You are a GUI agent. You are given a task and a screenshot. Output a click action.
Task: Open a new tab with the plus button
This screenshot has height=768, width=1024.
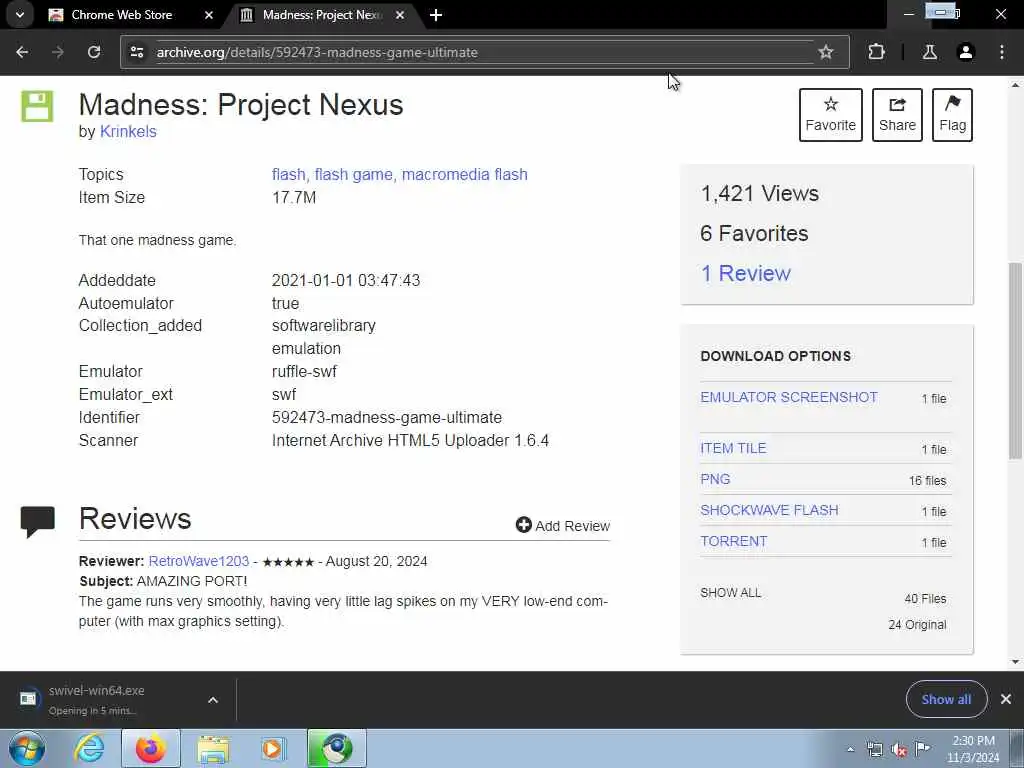click(x=436, y=14)
